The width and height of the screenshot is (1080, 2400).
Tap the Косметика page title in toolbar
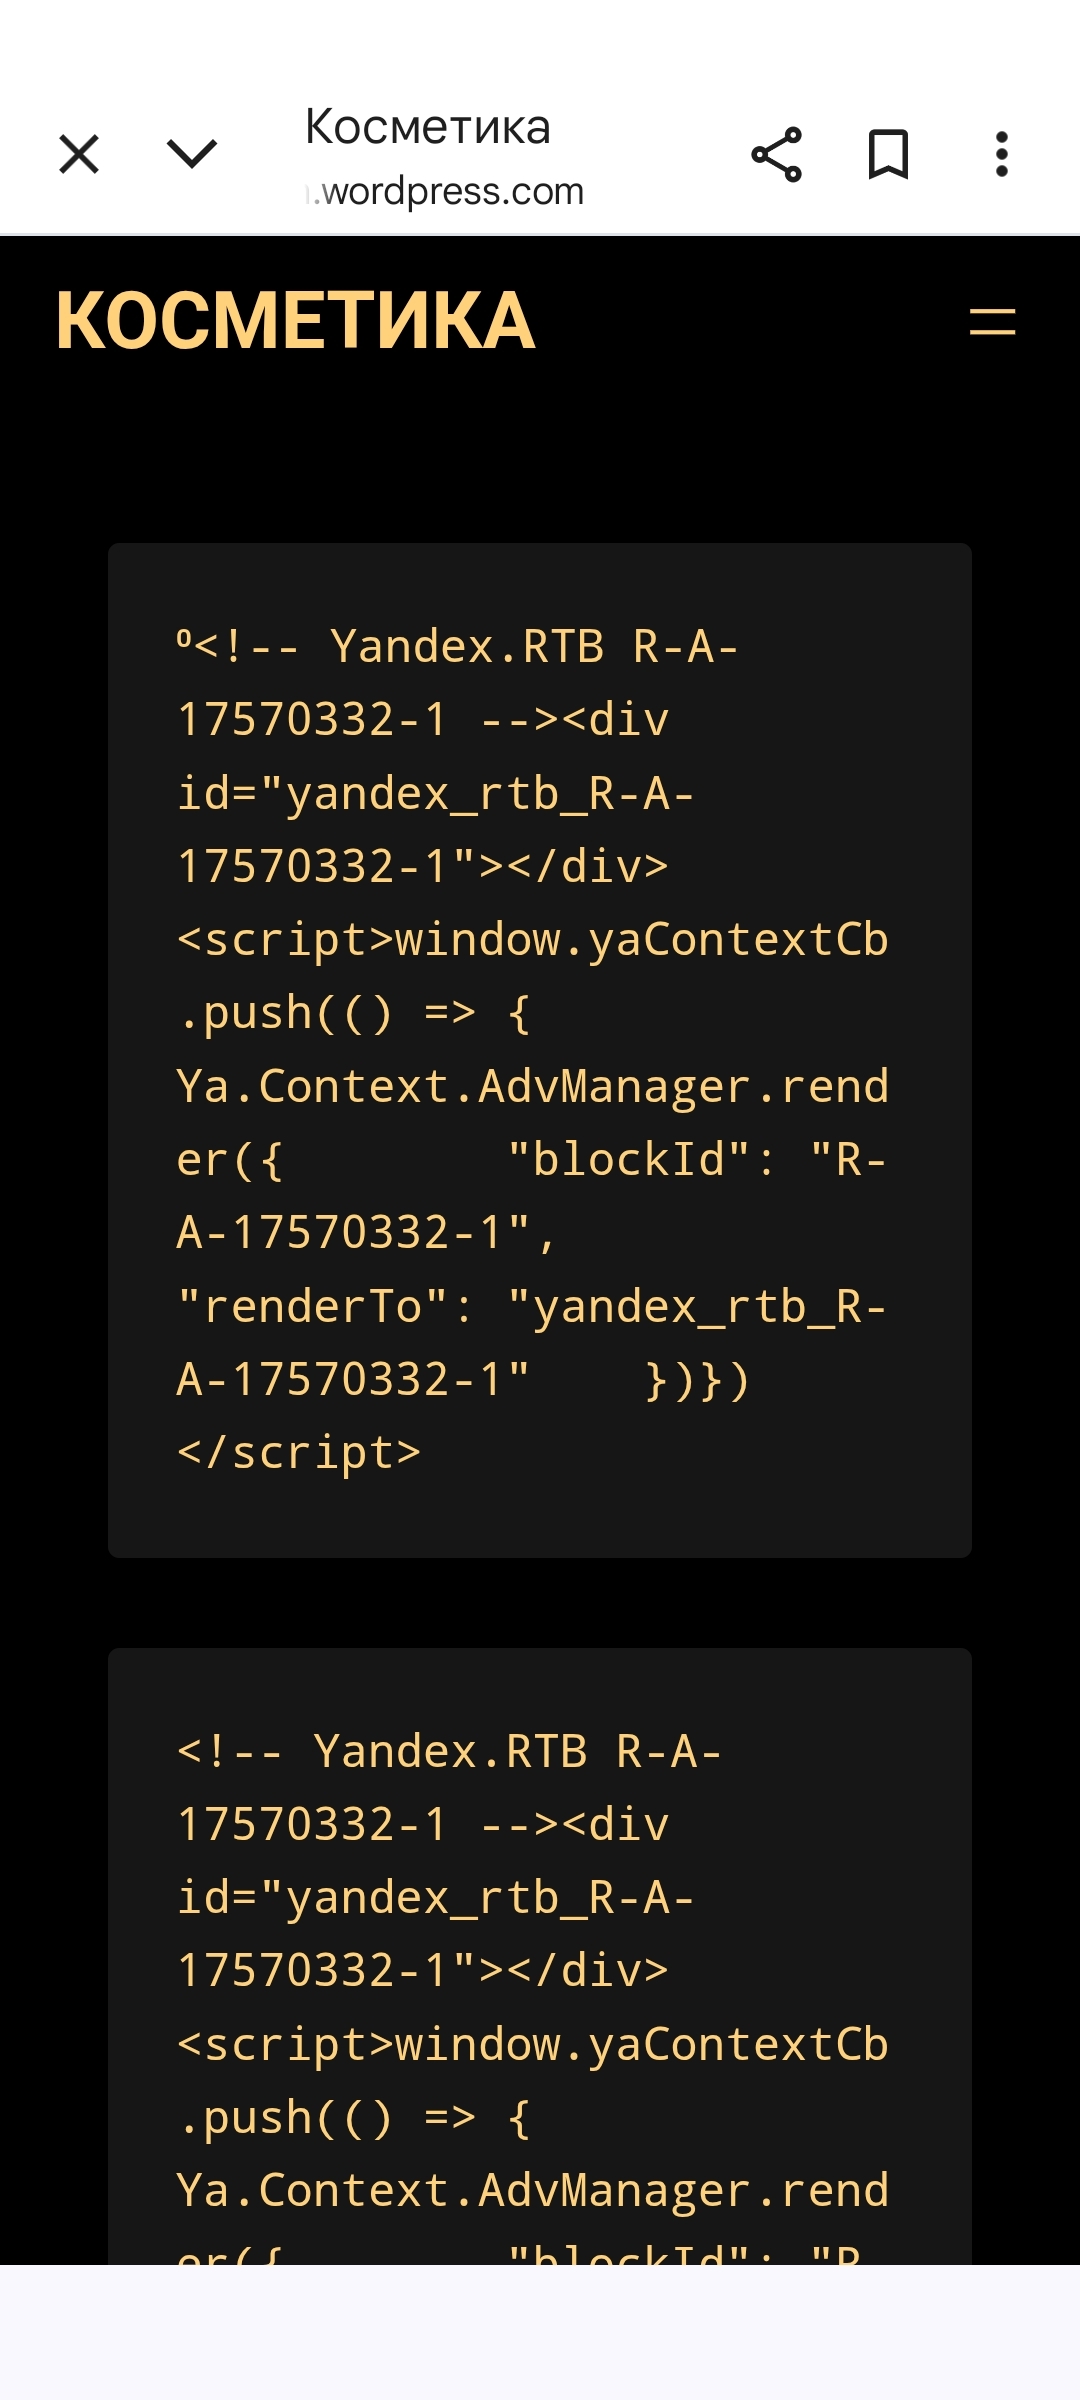click(x=428, y=127)
